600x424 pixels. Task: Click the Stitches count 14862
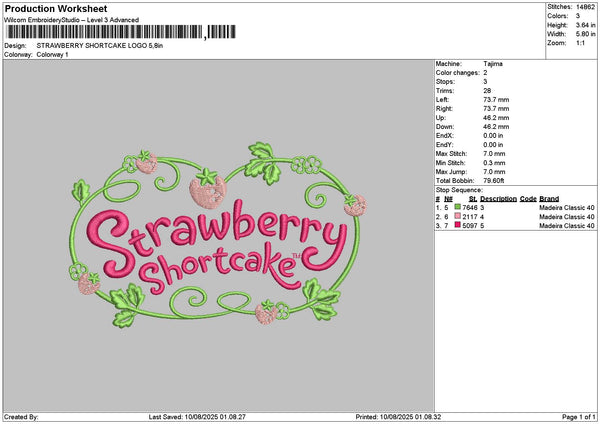[x=584, y=7]
